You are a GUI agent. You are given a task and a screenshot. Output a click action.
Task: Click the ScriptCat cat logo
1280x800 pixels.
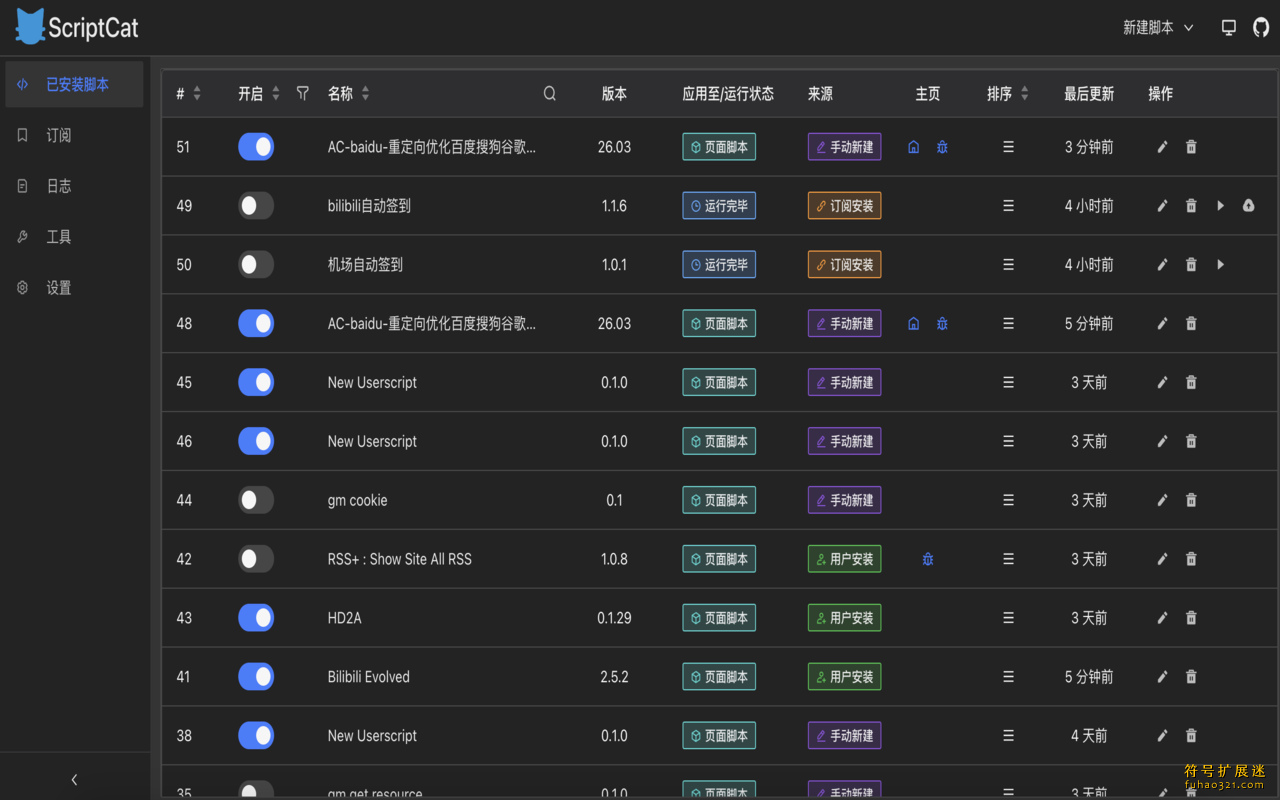pos(30,27)
